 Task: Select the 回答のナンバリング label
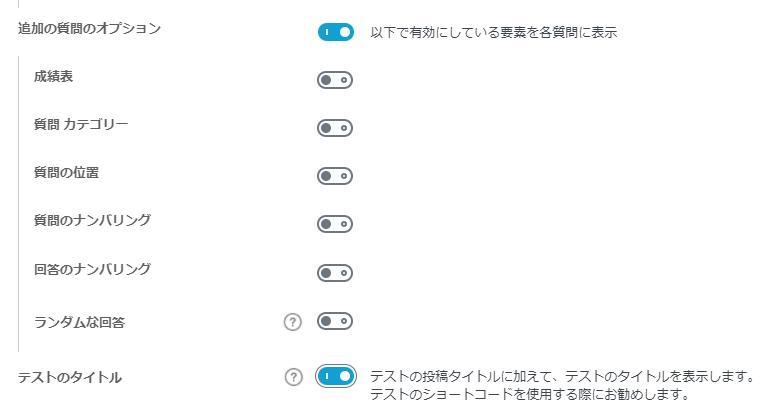(x=92, y=269)
